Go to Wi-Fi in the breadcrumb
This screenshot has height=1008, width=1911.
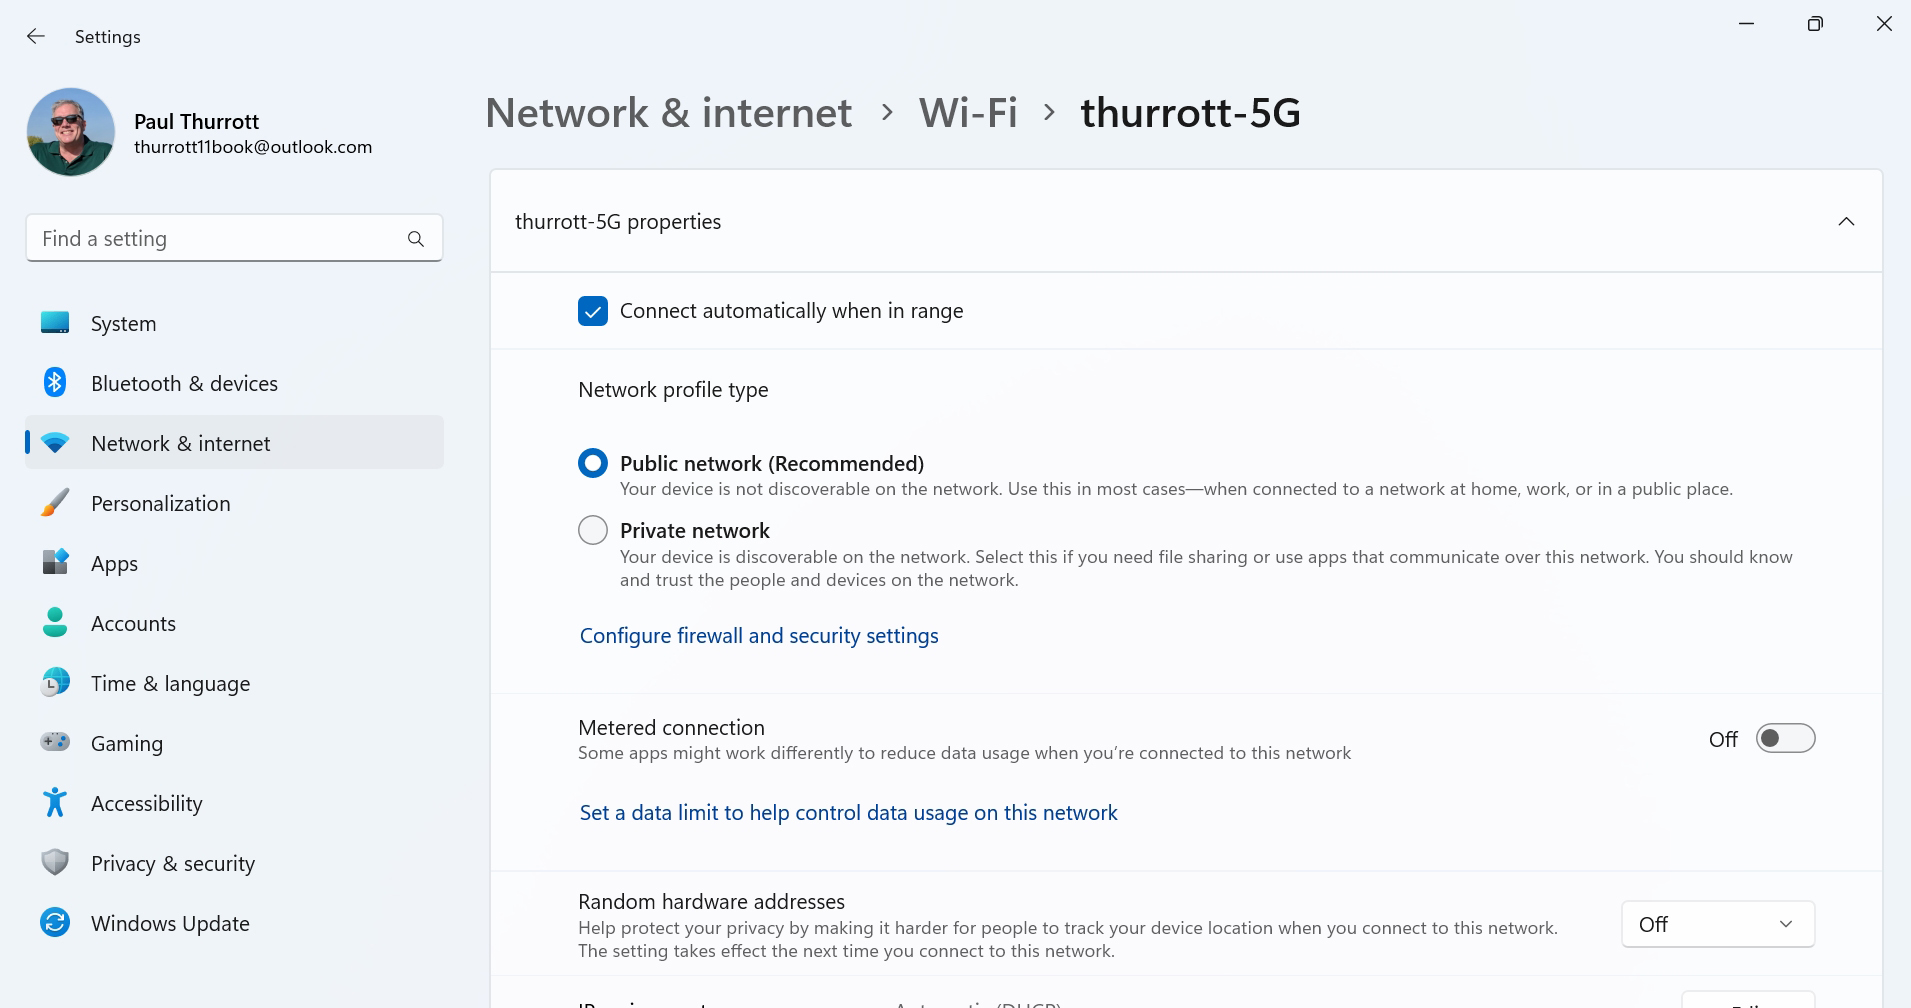pos(968,113)
